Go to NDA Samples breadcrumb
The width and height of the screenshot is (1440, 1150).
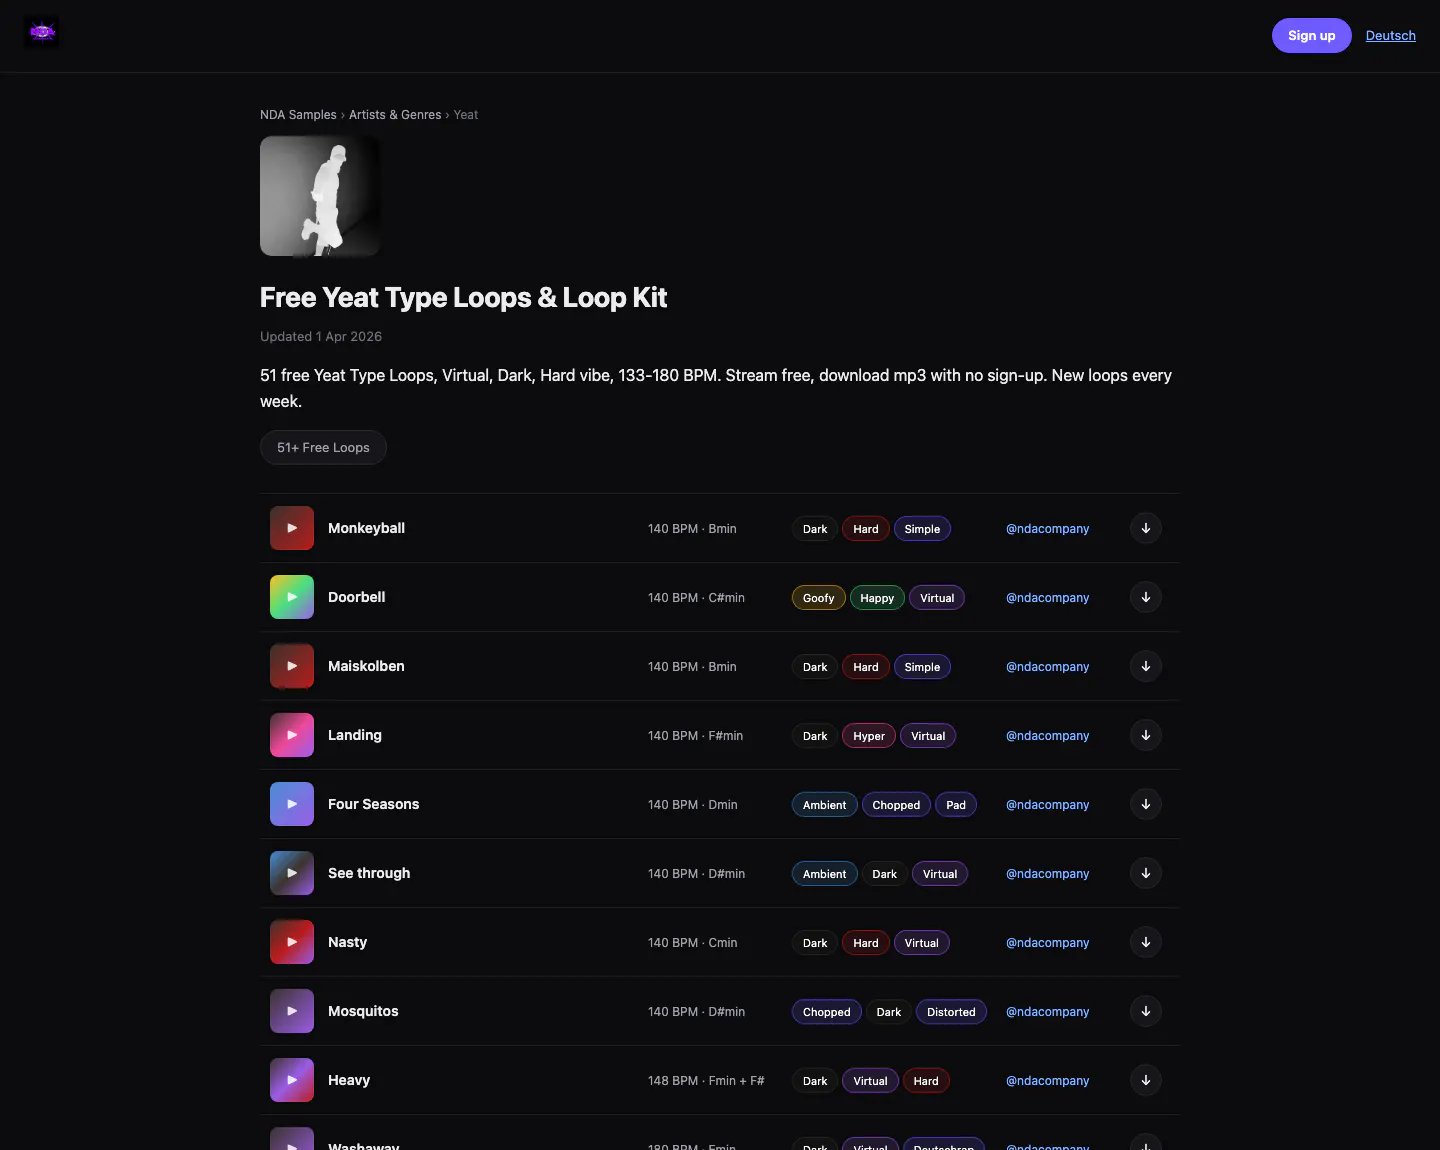(298, 115)
